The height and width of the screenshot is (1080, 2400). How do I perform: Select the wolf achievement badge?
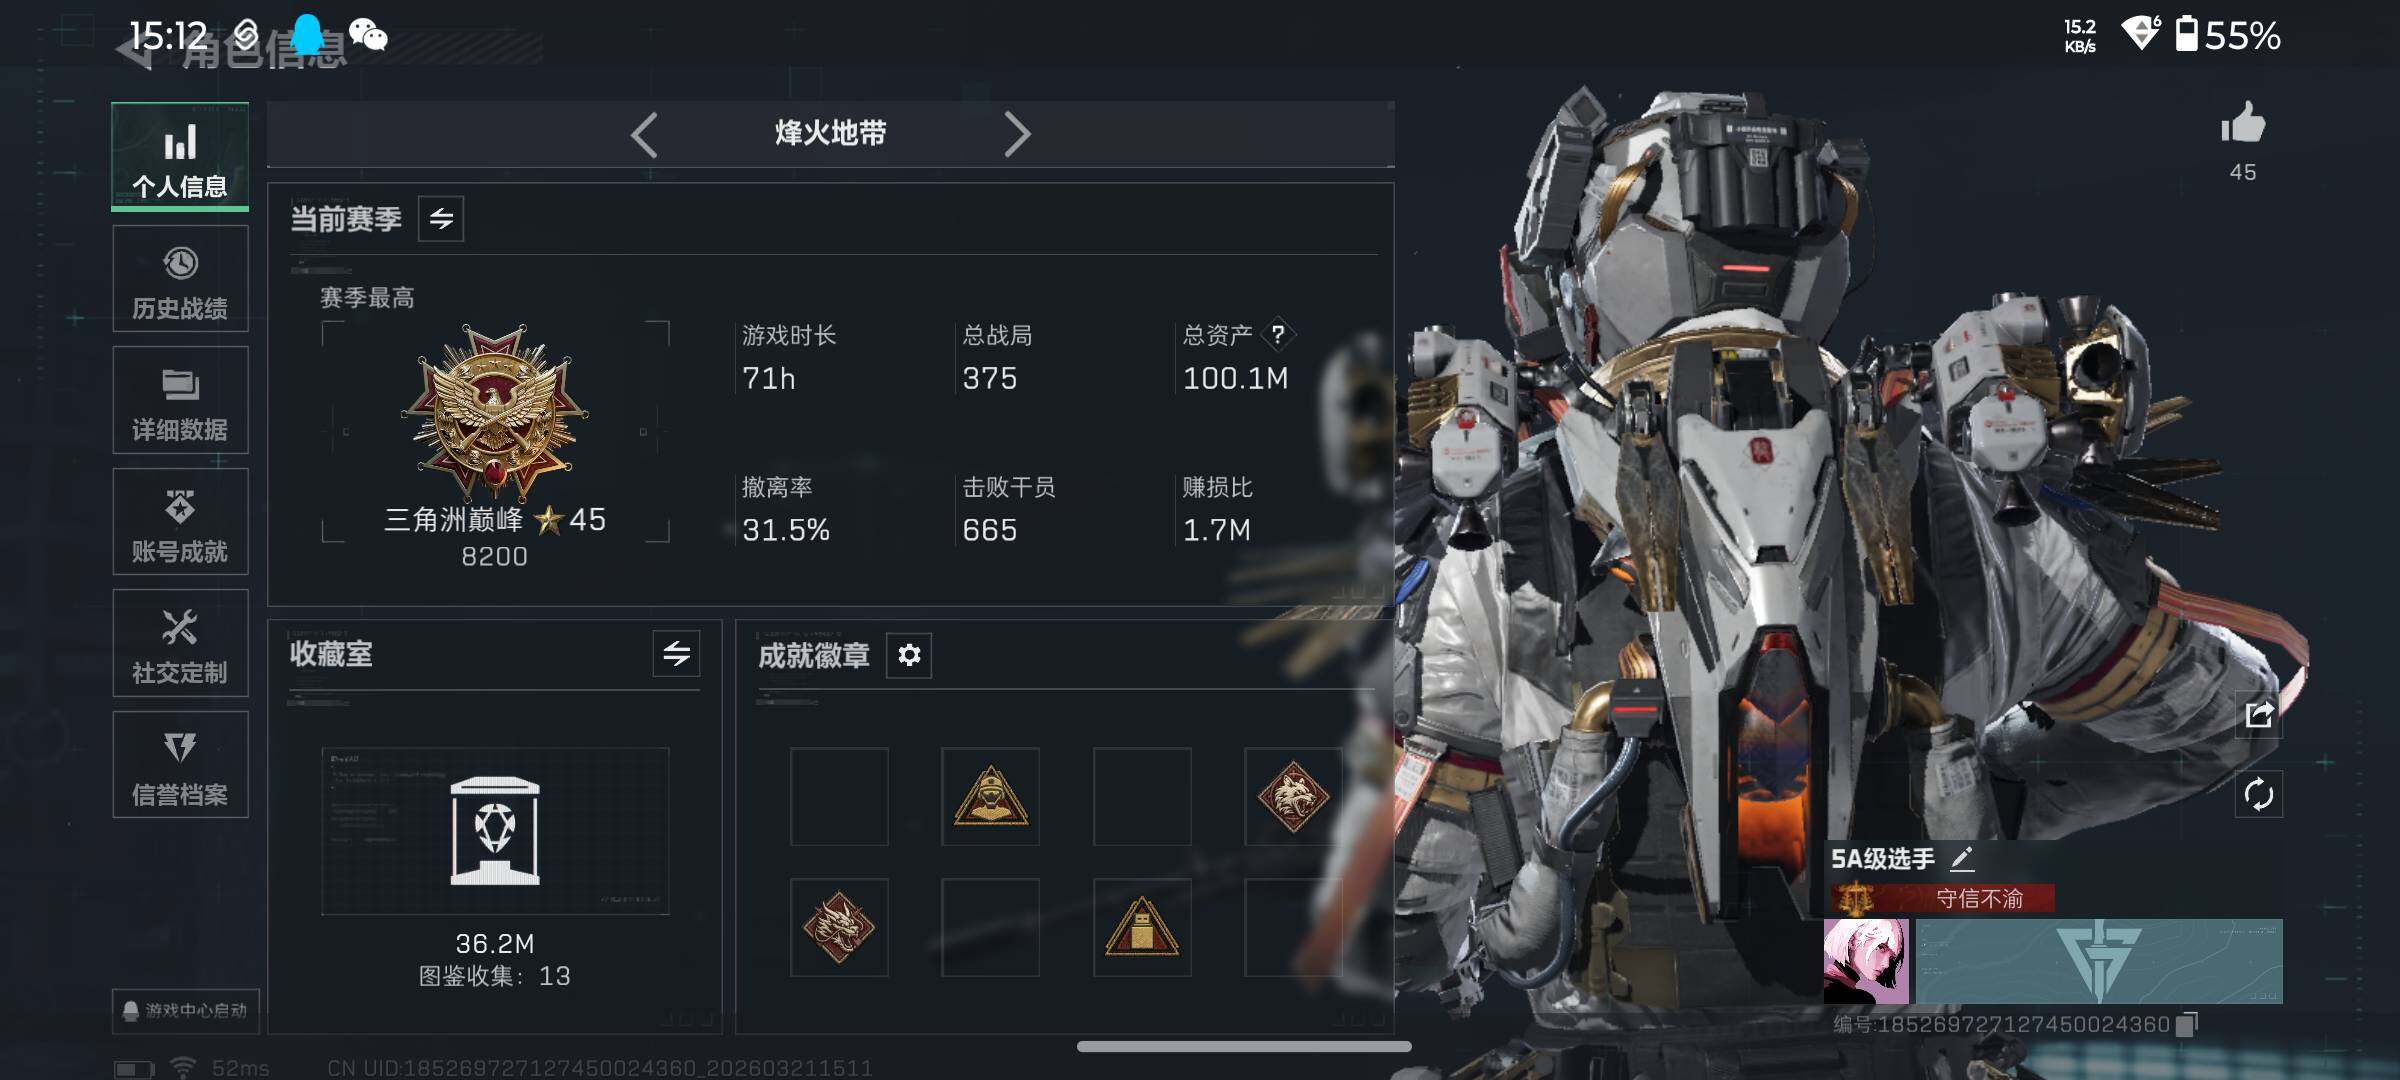[1293, 796]
